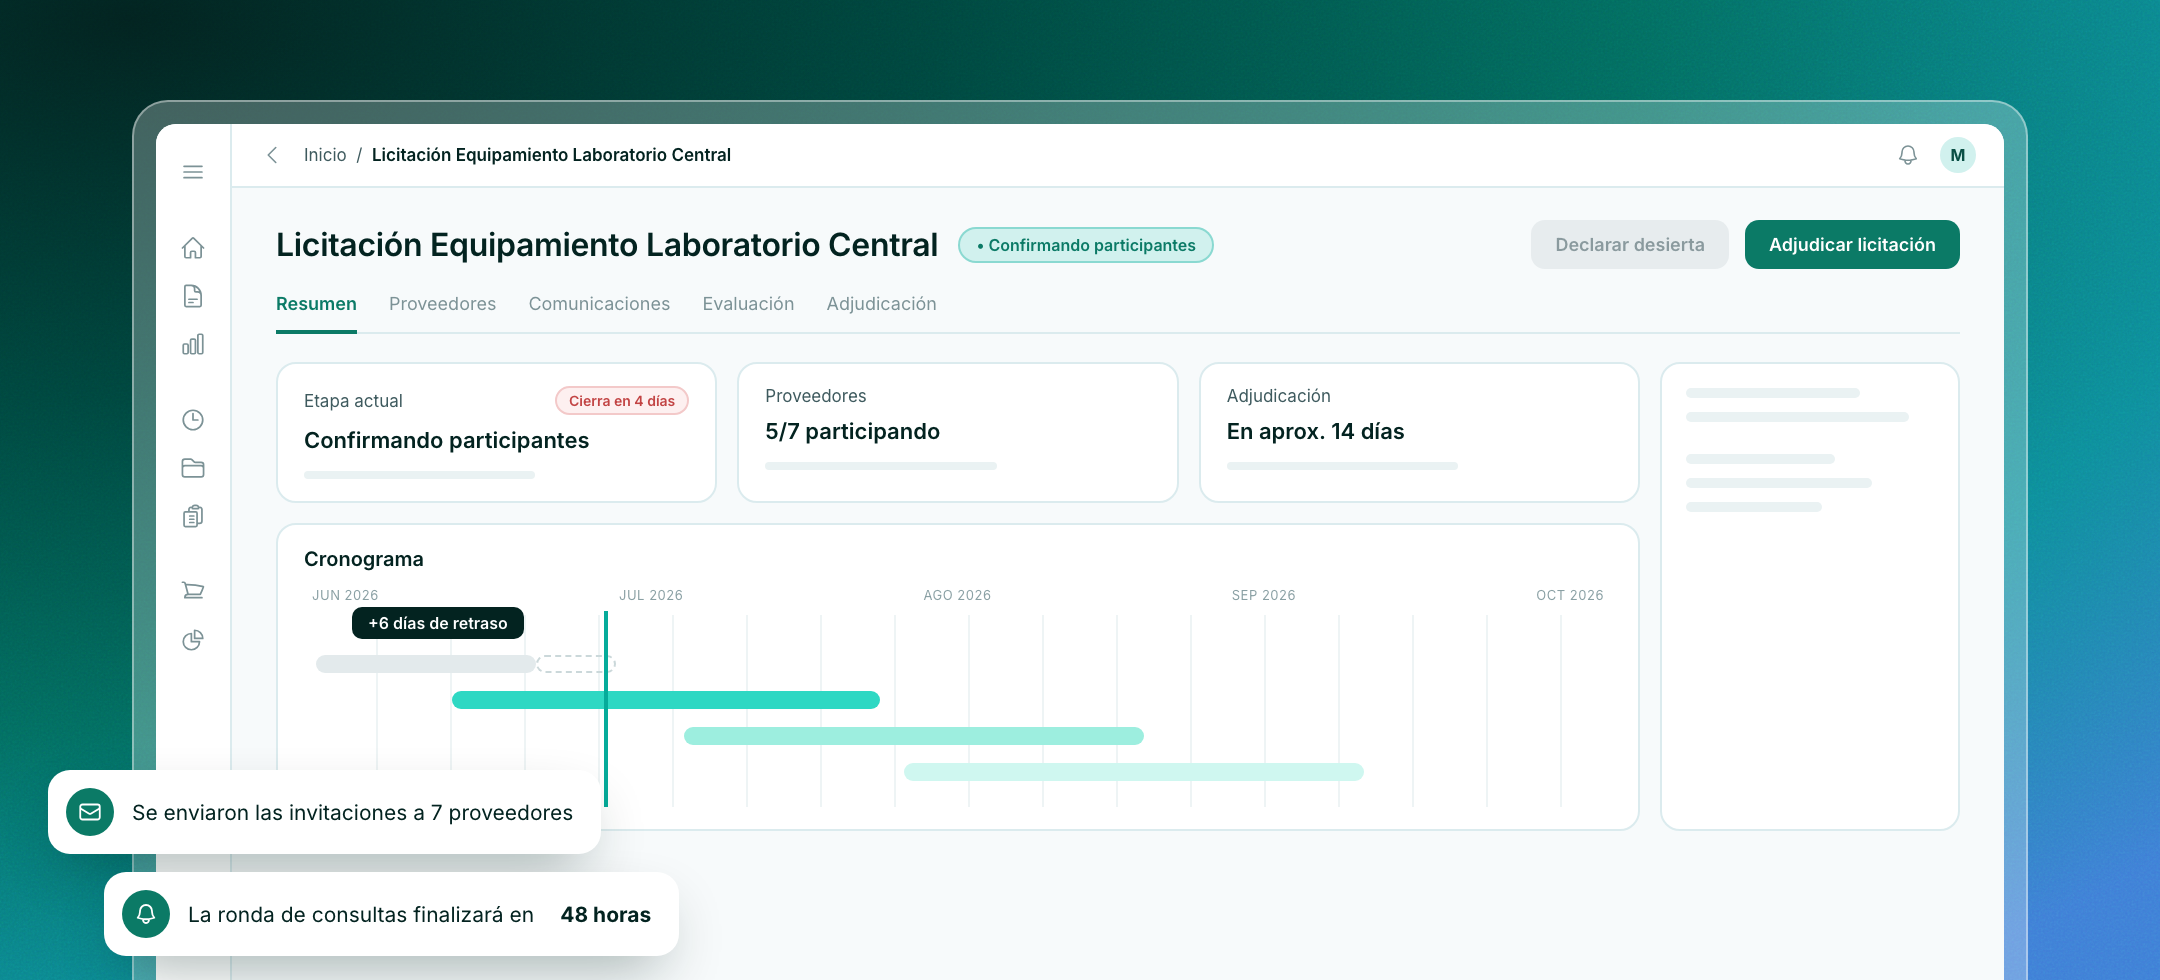Click the 48 horas text in notification
Viewport: 2160px width, 980px height.
606,915
